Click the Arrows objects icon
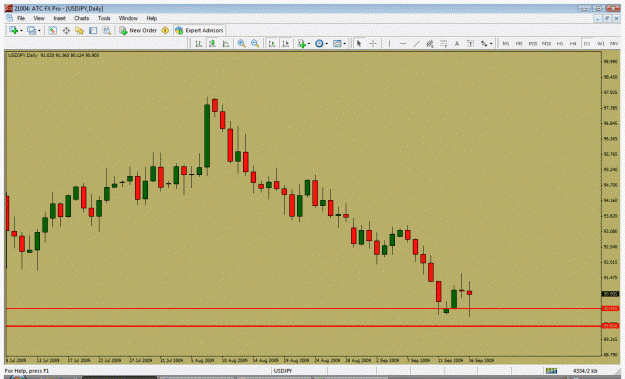This screenshot has height=379, width=625. coord(483,43)
